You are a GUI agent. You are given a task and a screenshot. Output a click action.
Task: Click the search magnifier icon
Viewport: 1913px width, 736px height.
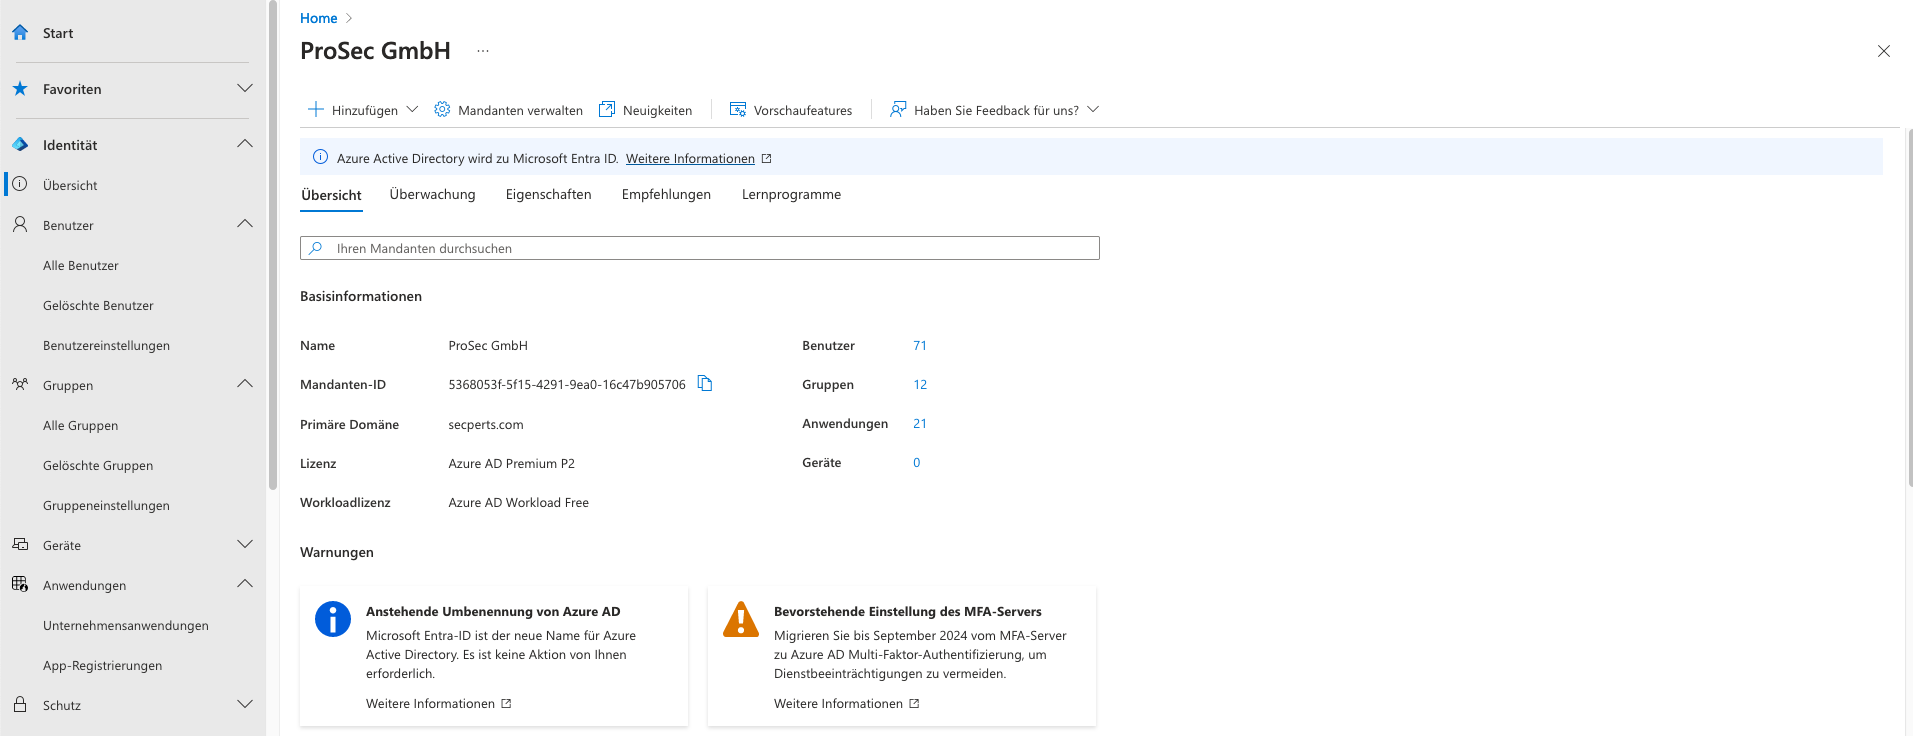316,248
